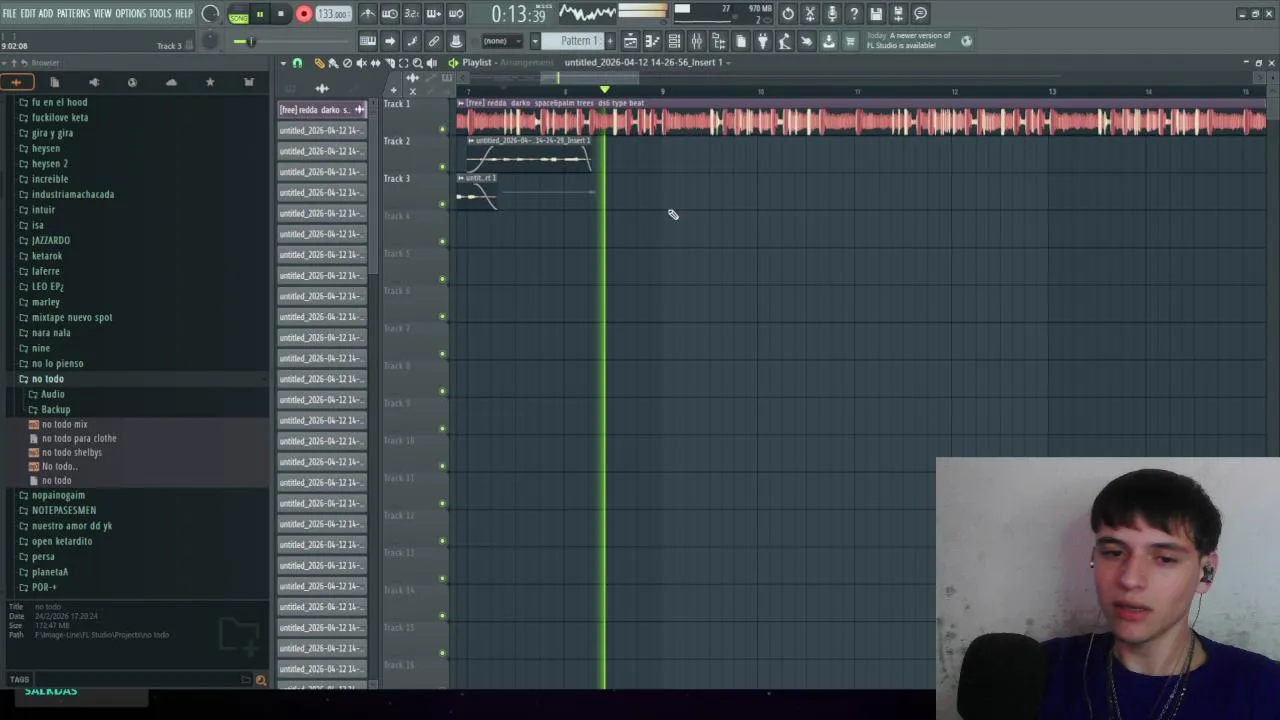The image size is (1280, 720).
Task: Click the microphone one-click recording icon
Action: coord(832,14)
